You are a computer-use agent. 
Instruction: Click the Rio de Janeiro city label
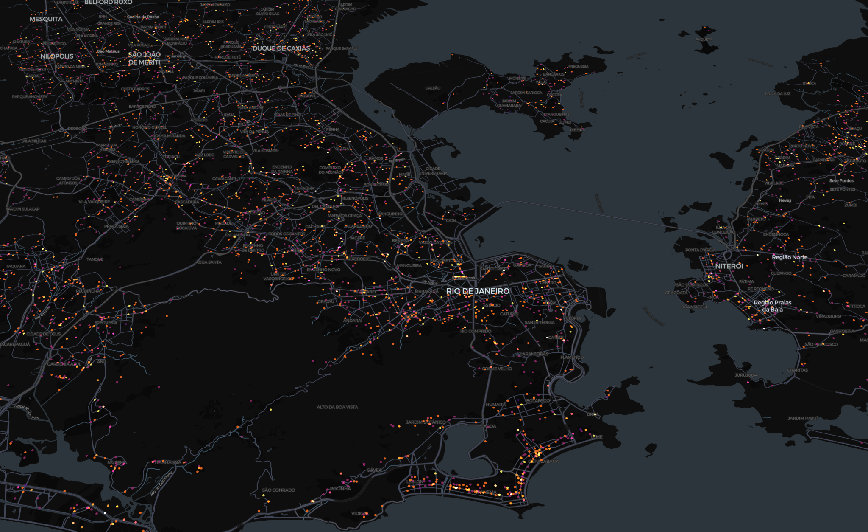478,291
